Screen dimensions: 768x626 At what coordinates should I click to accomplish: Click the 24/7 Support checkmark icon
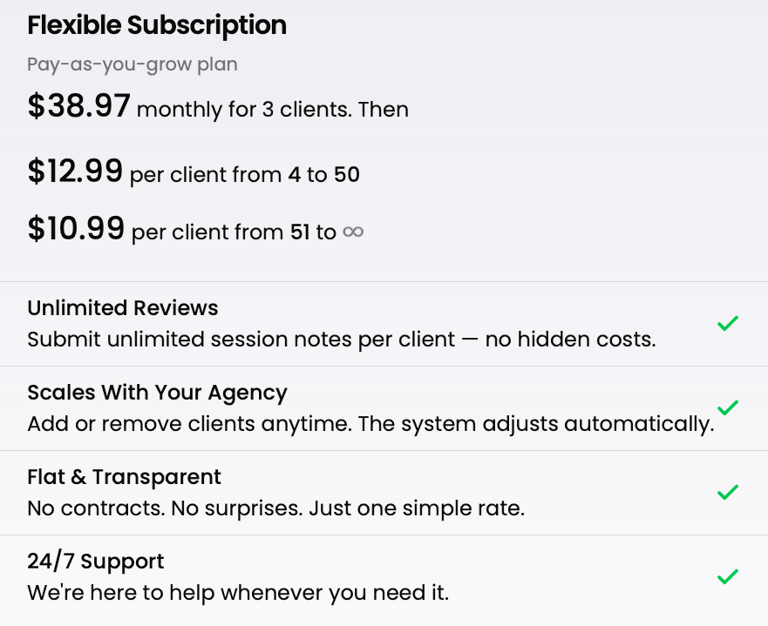click(x=727, y=576)
